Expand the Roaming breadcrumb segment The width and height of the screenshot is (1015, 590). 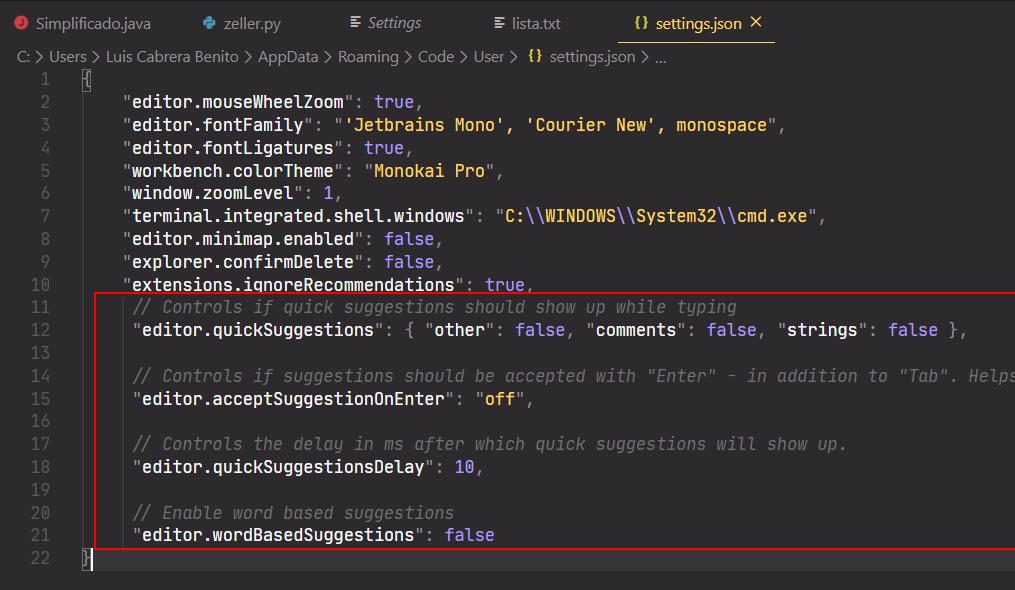367,57
